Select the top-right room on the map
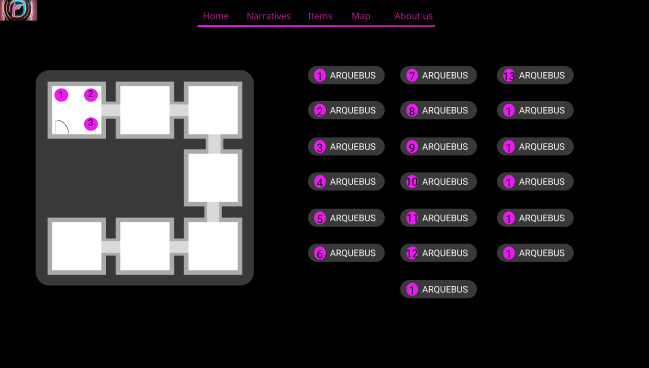The height and width of the screenshot is (368, 649). point(213,110)
